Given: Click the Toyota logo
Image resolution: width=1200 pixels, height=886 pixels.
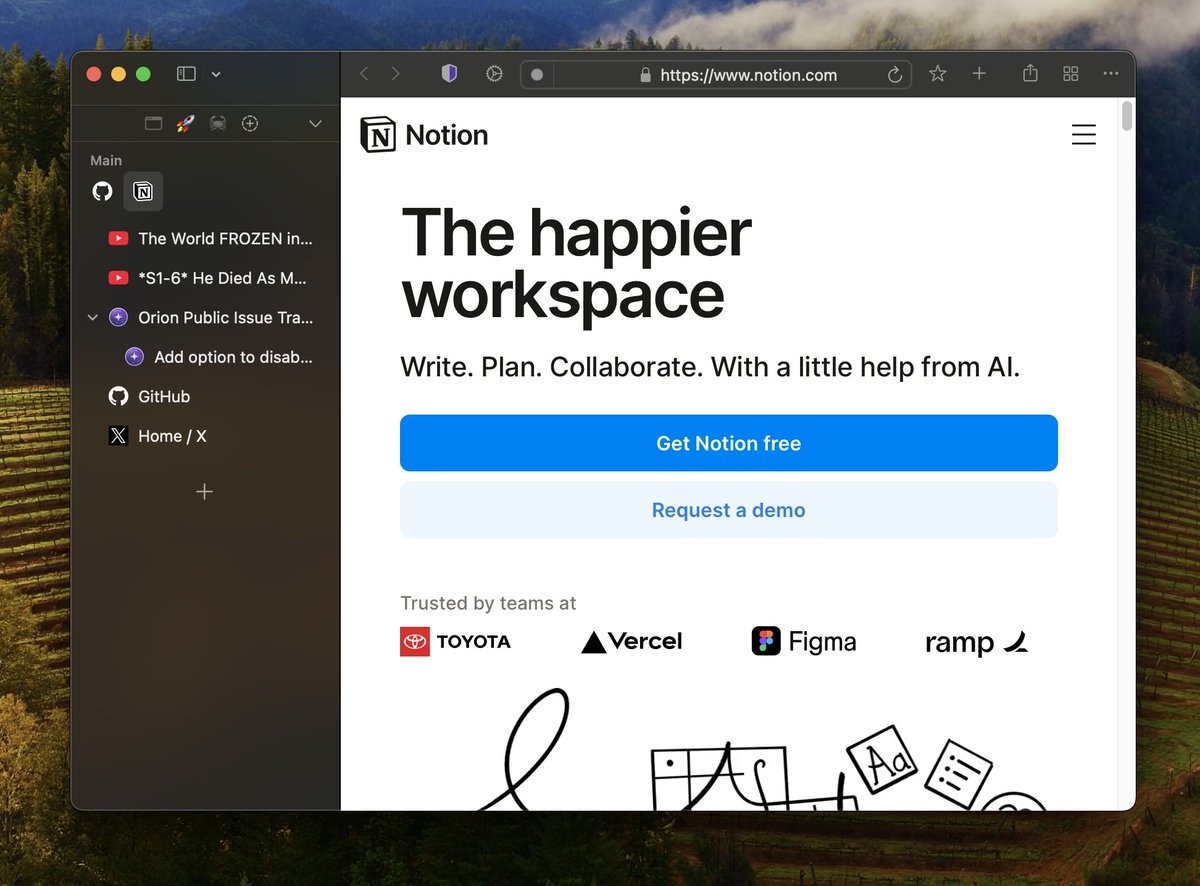Looking at the screenshot, I should (455, 641).
